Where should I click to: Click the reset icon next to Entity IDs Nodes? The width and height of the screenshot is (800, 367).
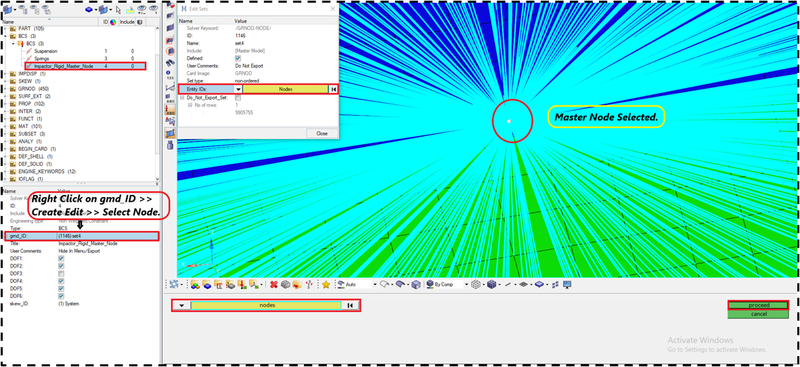[x=333, y=89]
